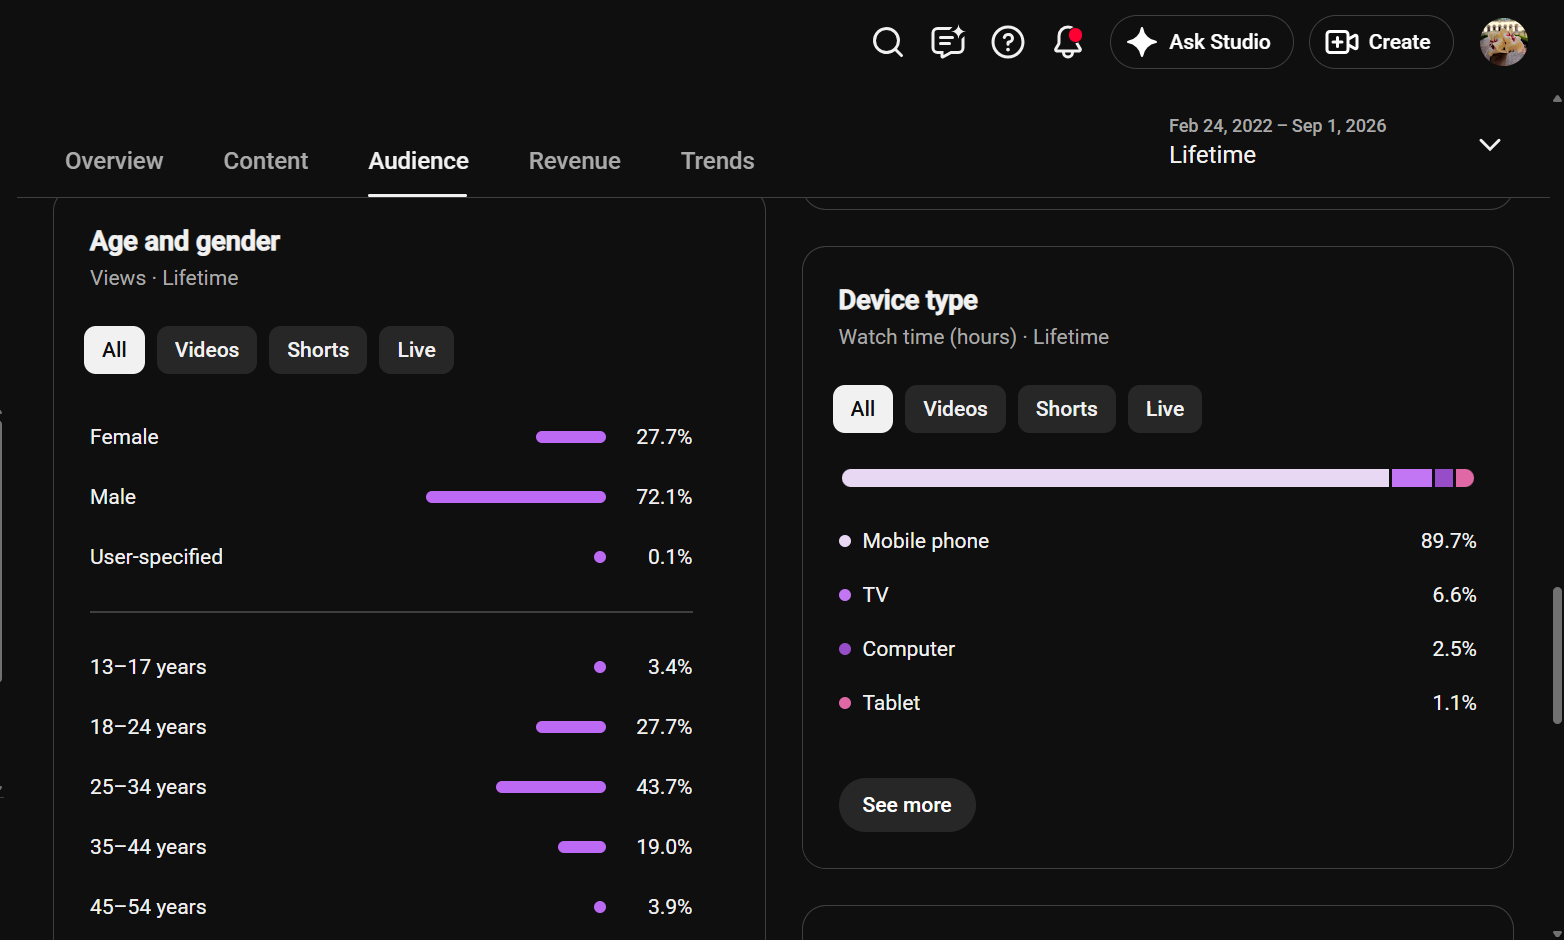Switch to the Overview tab
Viewport: 1564px width, 940px height.
point(114,161)
